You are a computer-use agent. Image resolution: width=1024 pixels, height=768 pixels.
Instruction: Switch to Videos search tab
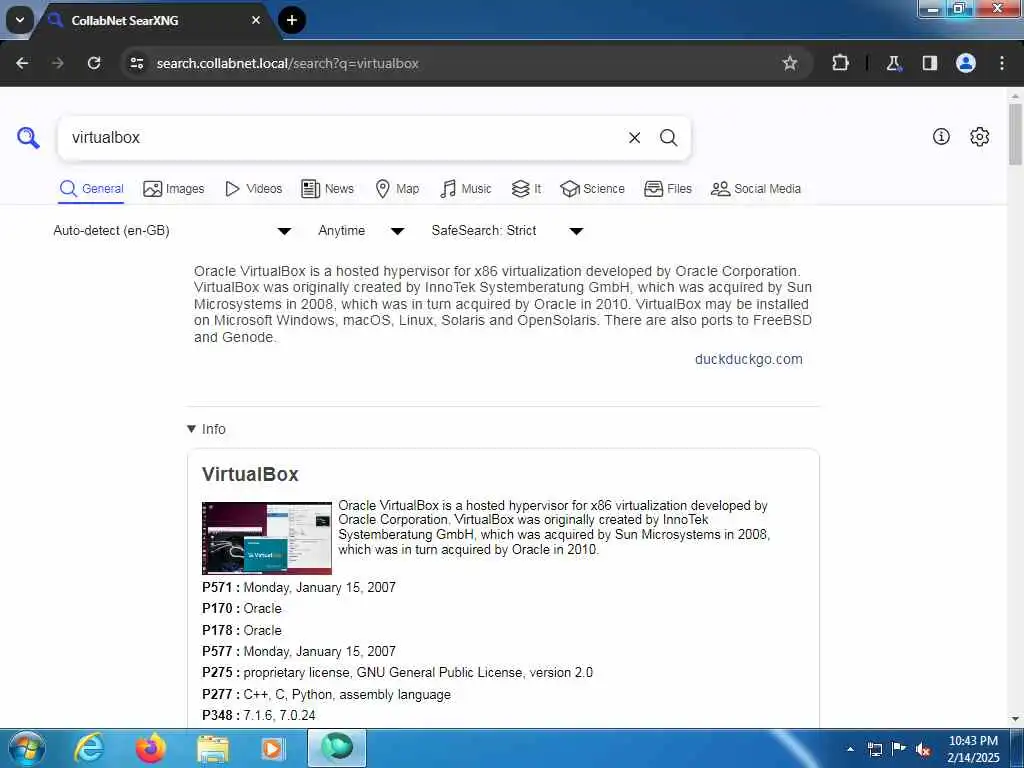pyautogui.click(x=253, y=189)
